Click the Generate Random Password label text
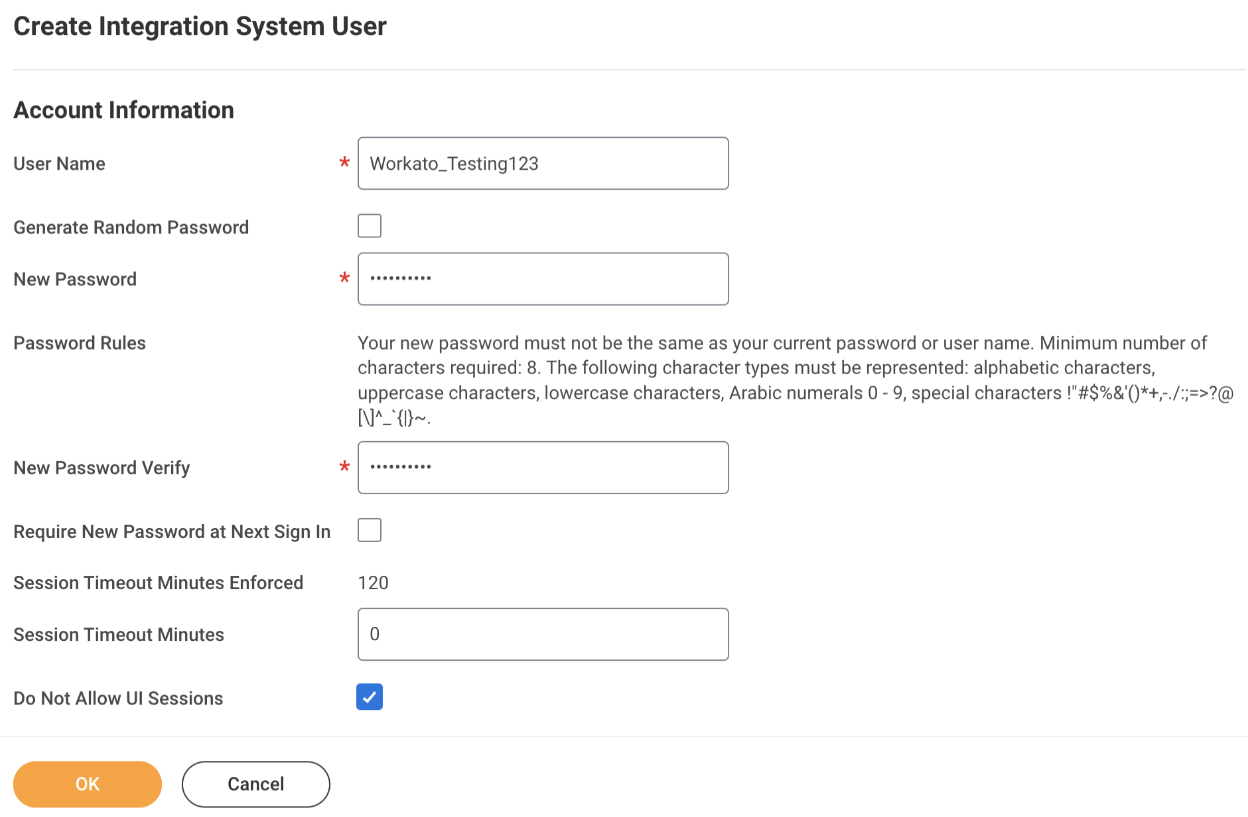This screenshot has width=1248, height=817. [131, 227]
